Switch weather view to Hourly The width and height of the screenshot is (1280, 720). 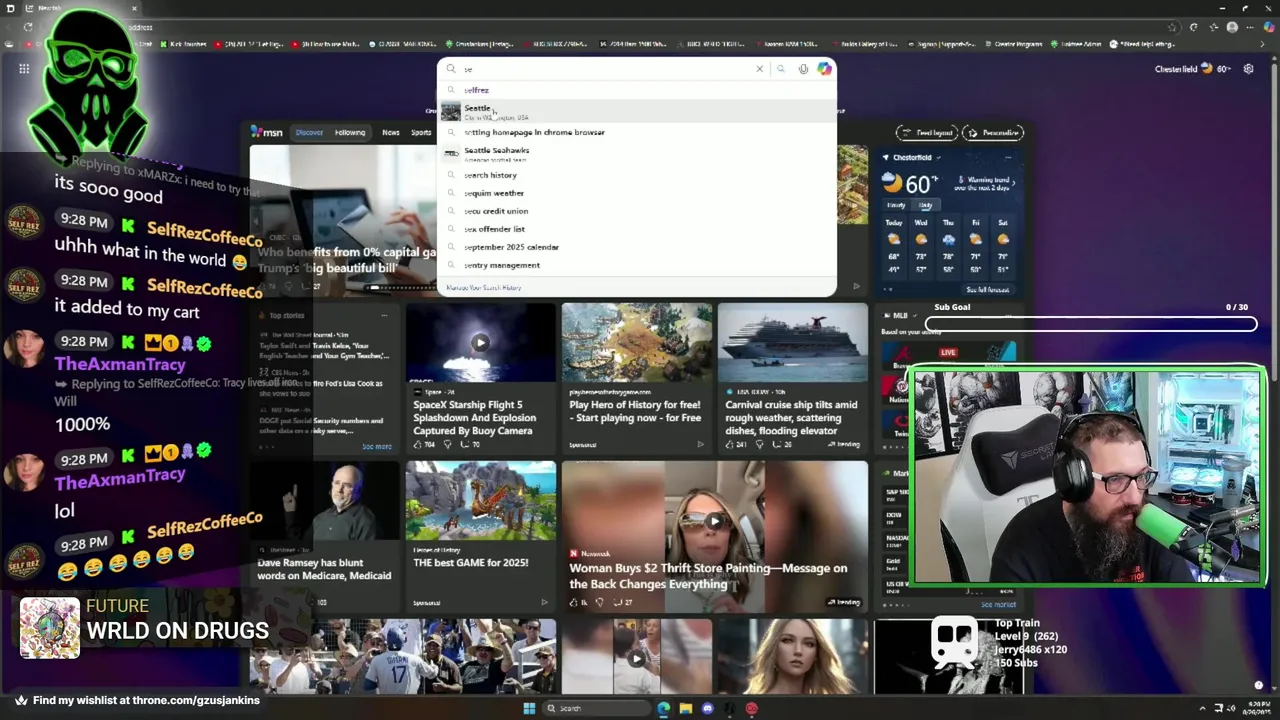tap(896, 205)
